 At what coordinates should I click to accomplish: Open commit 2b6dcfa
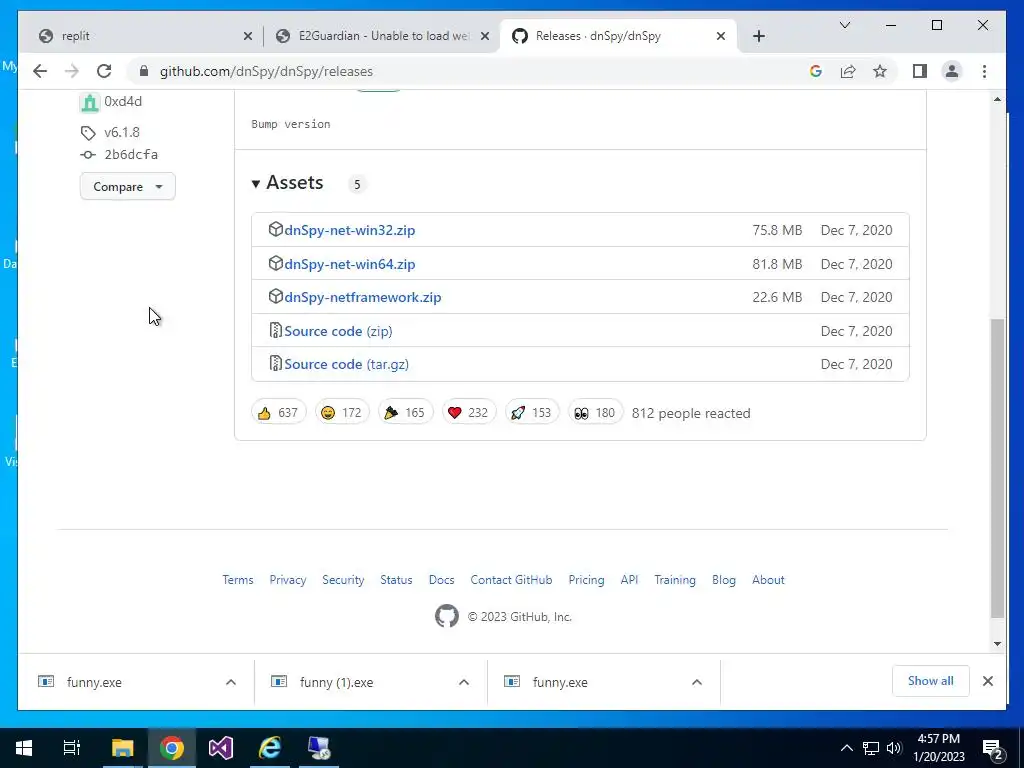(x=131, y=154)
